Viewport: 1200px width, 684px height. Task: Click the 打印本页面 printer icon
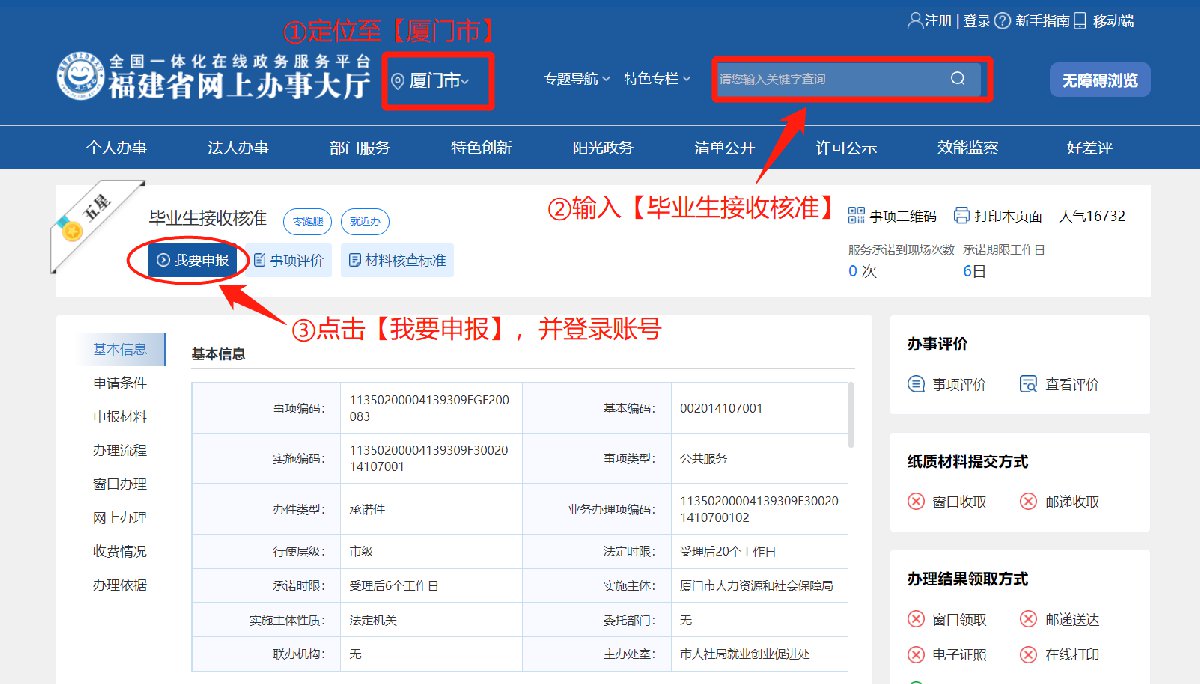click(x=962, y=216)
